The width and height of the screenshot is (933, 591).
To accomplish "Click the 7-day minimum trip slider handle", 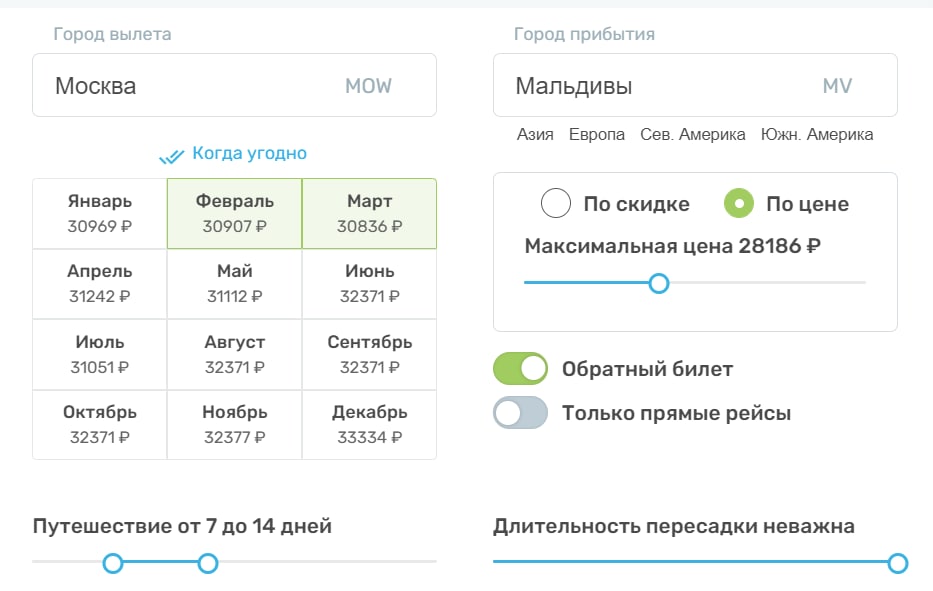I will 113,563.
